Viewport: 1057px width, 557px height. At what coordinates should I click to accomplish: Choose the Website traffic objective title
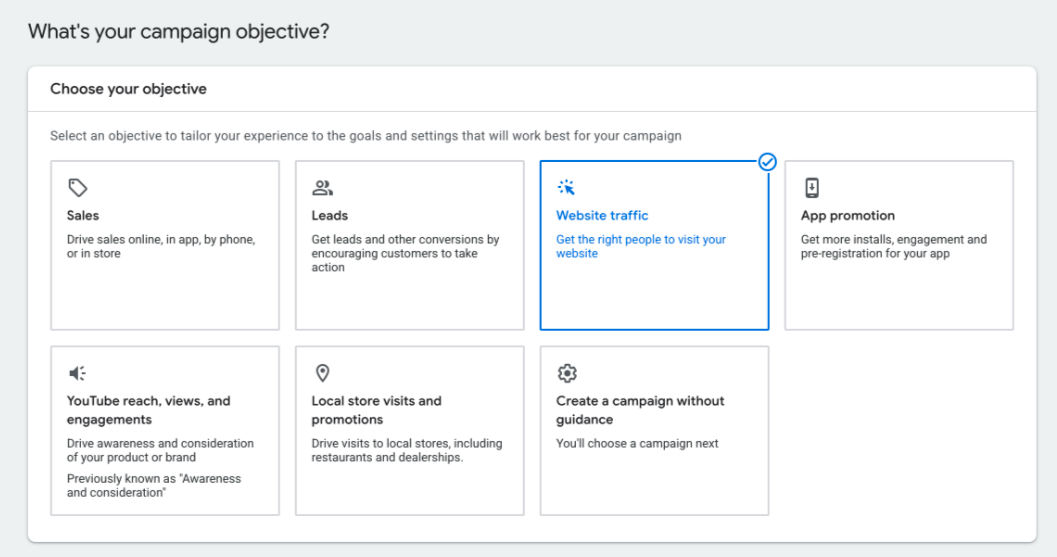(602, 216)
